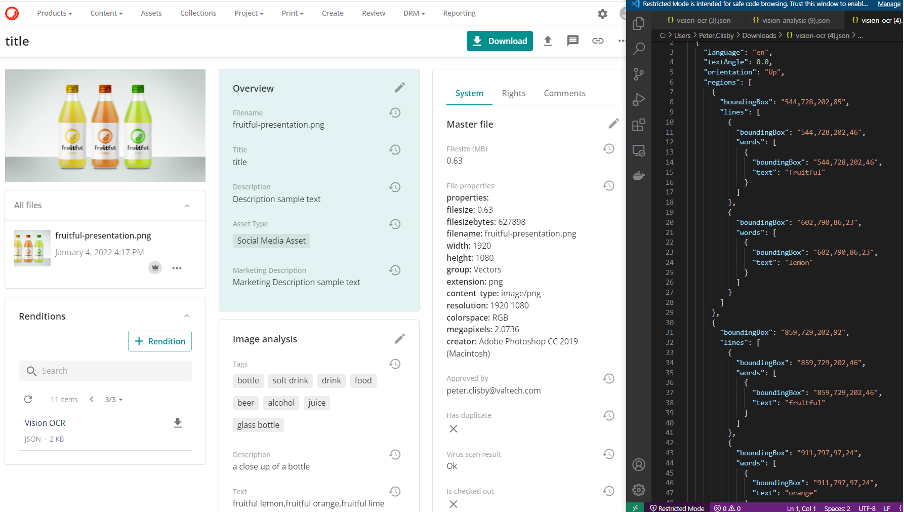904x512 pixels.
Task: Click Restricted Mode in VS Code status bar
Action: [677, 508]
